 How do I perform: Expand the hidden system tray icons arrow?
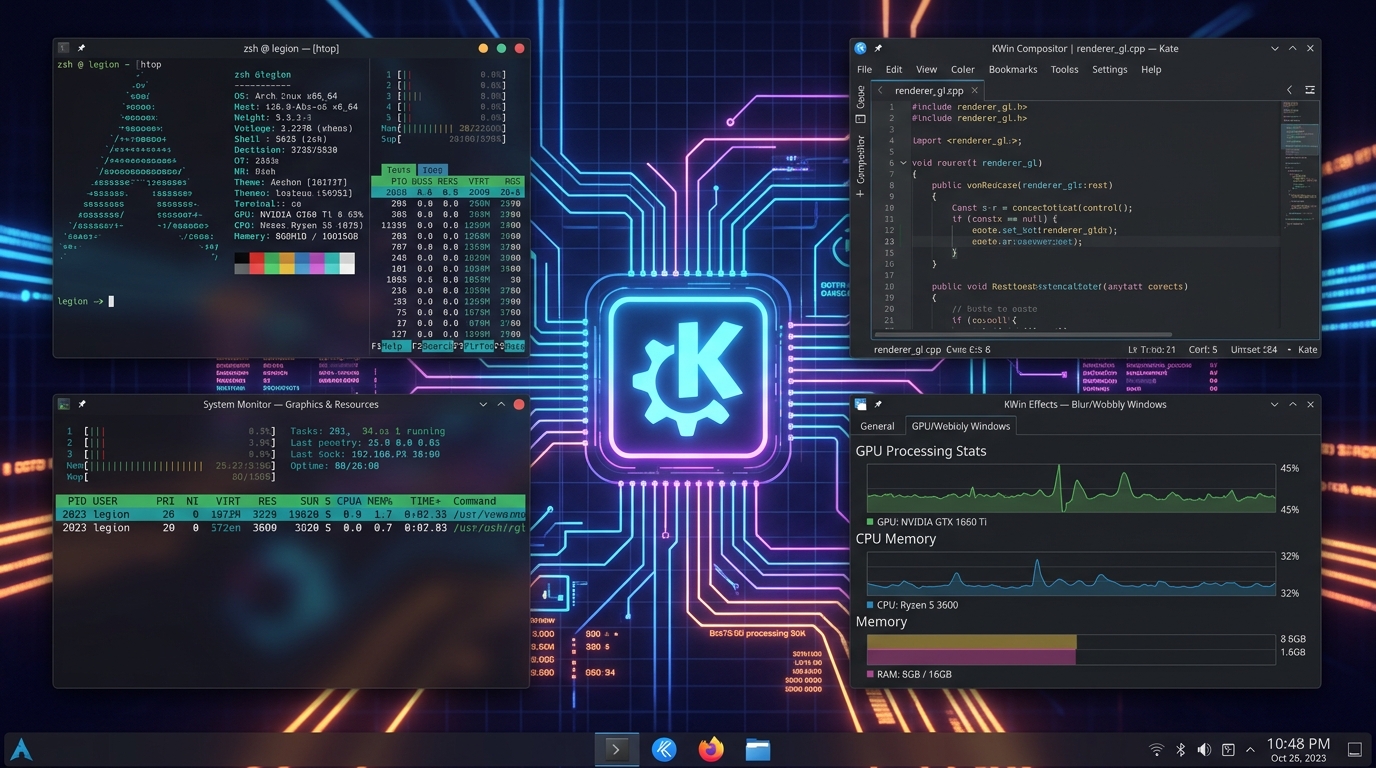click(x=1250, y=750)
